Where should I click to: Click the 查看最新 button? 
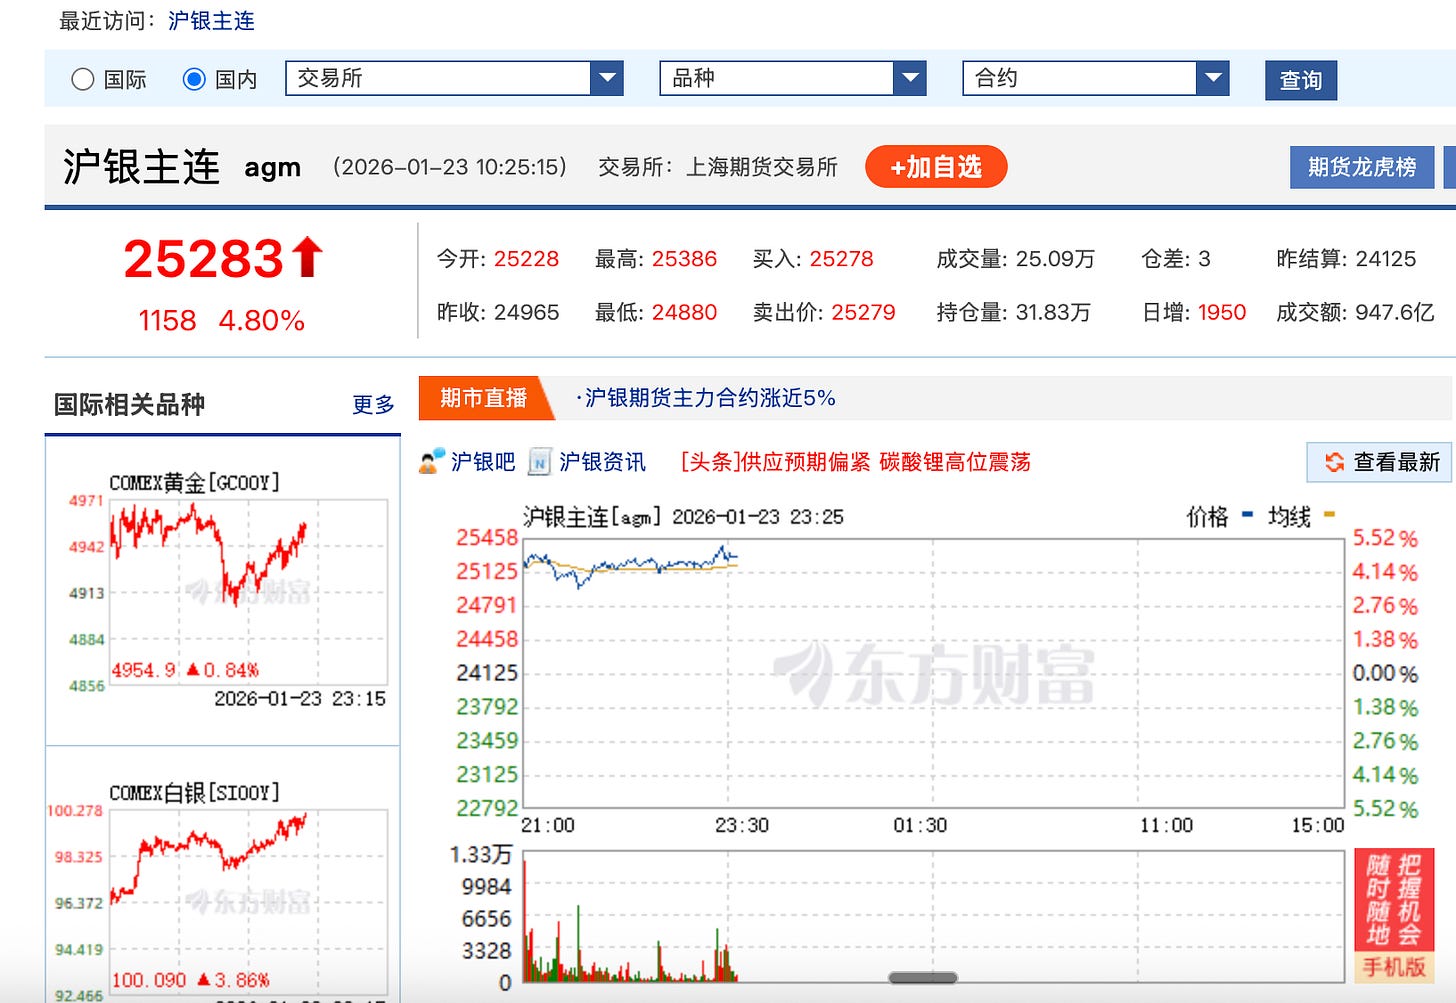(x=1379, y=462)
